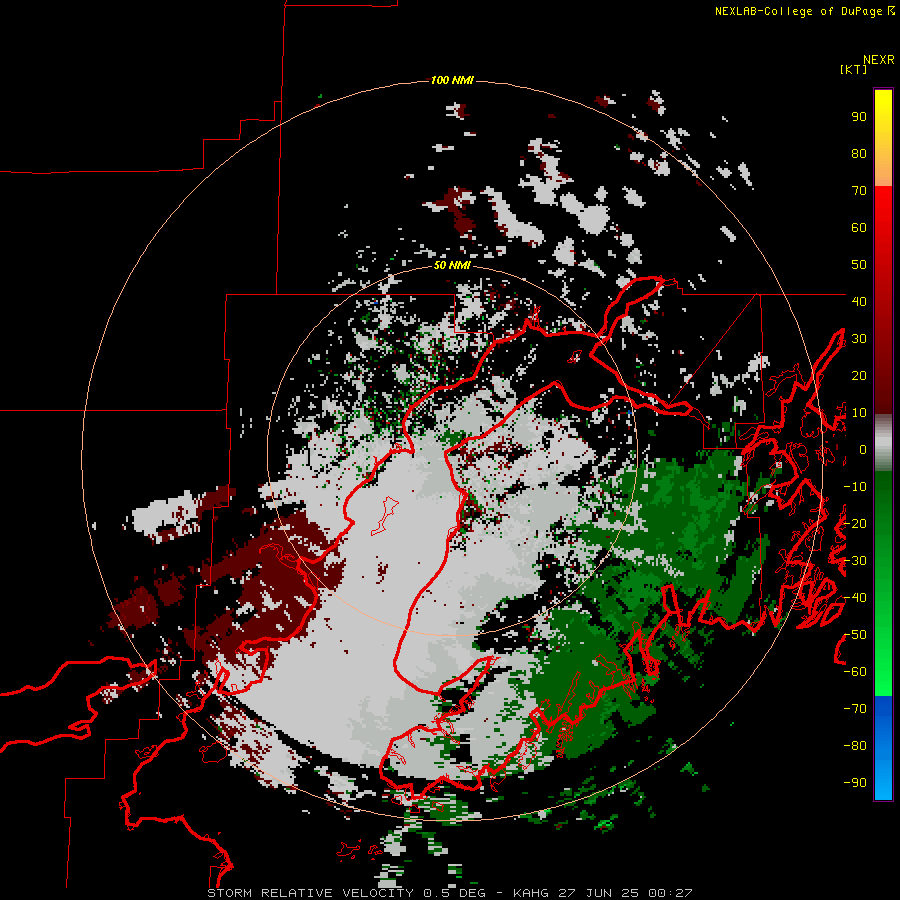The height and width of the screenshot is (900, 900).
Task: Click the 30 value on velocity scale
Action: pyautogui.click(x=859, y=339)
